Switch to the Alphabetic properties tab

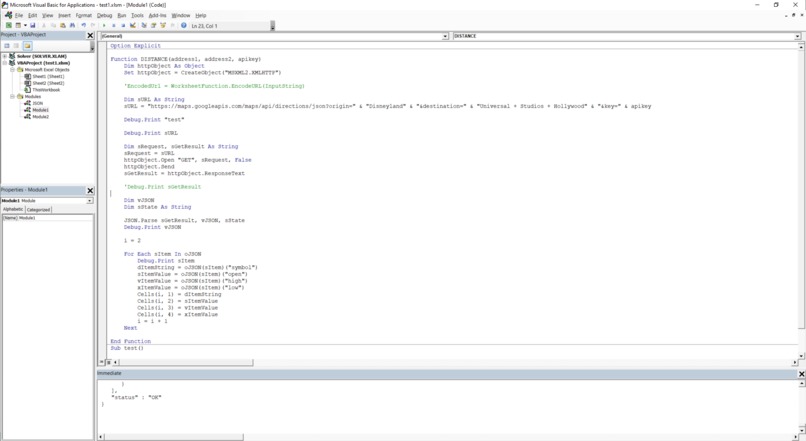(13, 209)
